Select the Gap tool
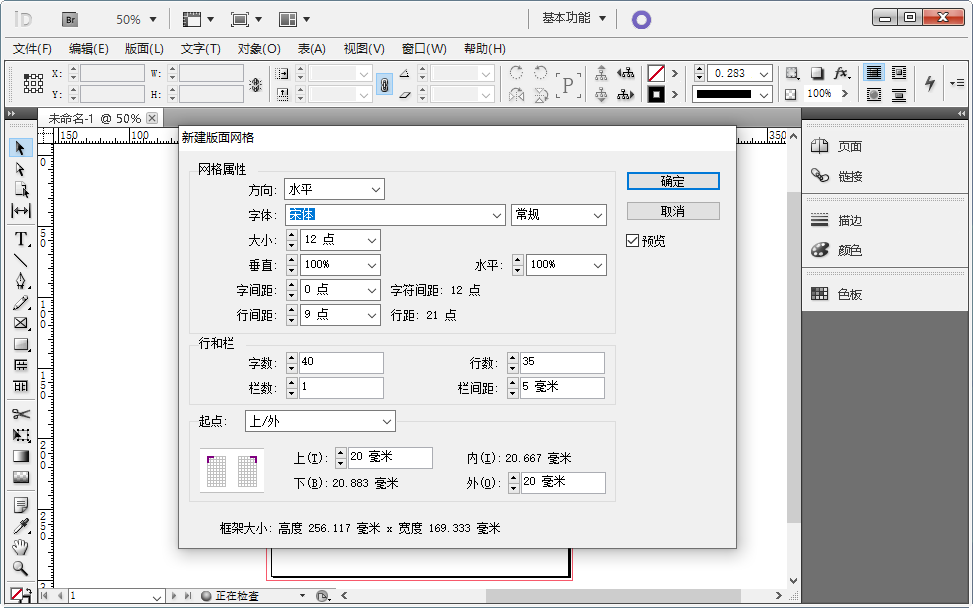This screenshot has height=608, width=973. (x=20, y=211)
